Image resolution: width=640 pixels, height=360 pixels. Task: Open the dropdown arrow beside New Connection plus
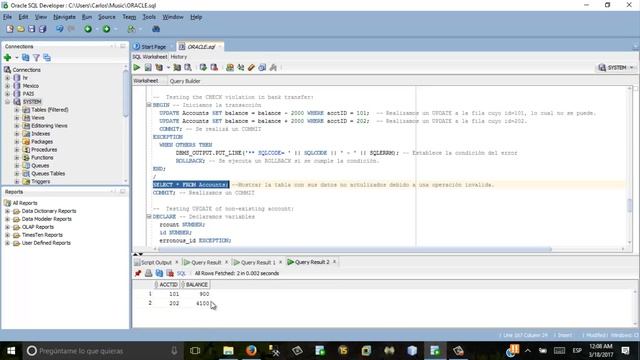[17, 58]
